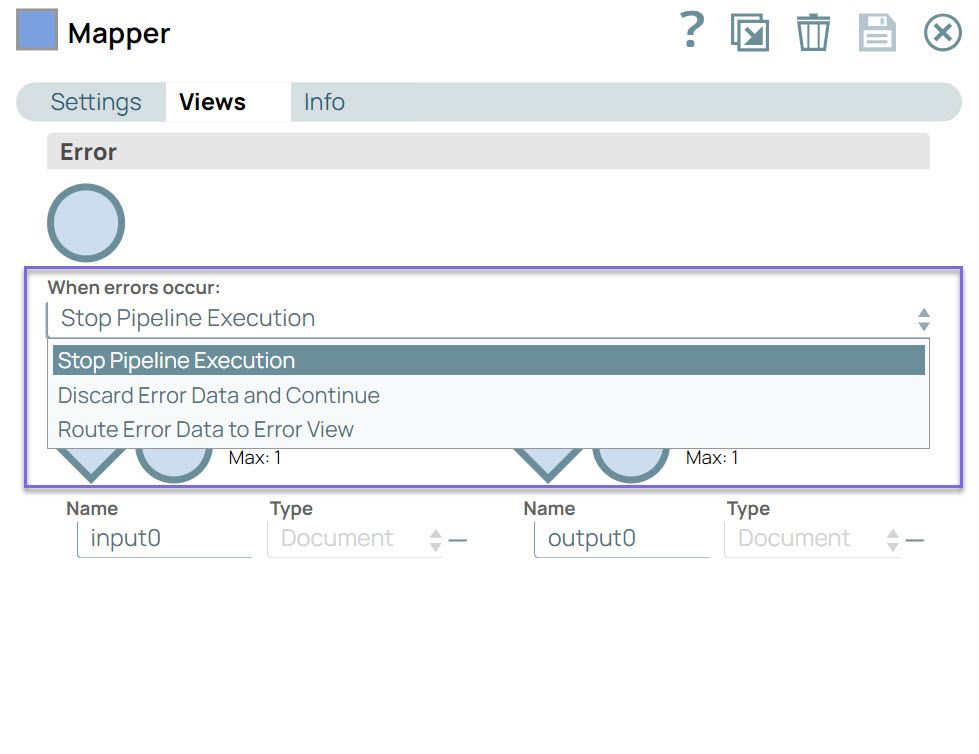Viewport: 979px width, 754px height.
Task: Select the Views tab
Action: (x=212, y=101)
